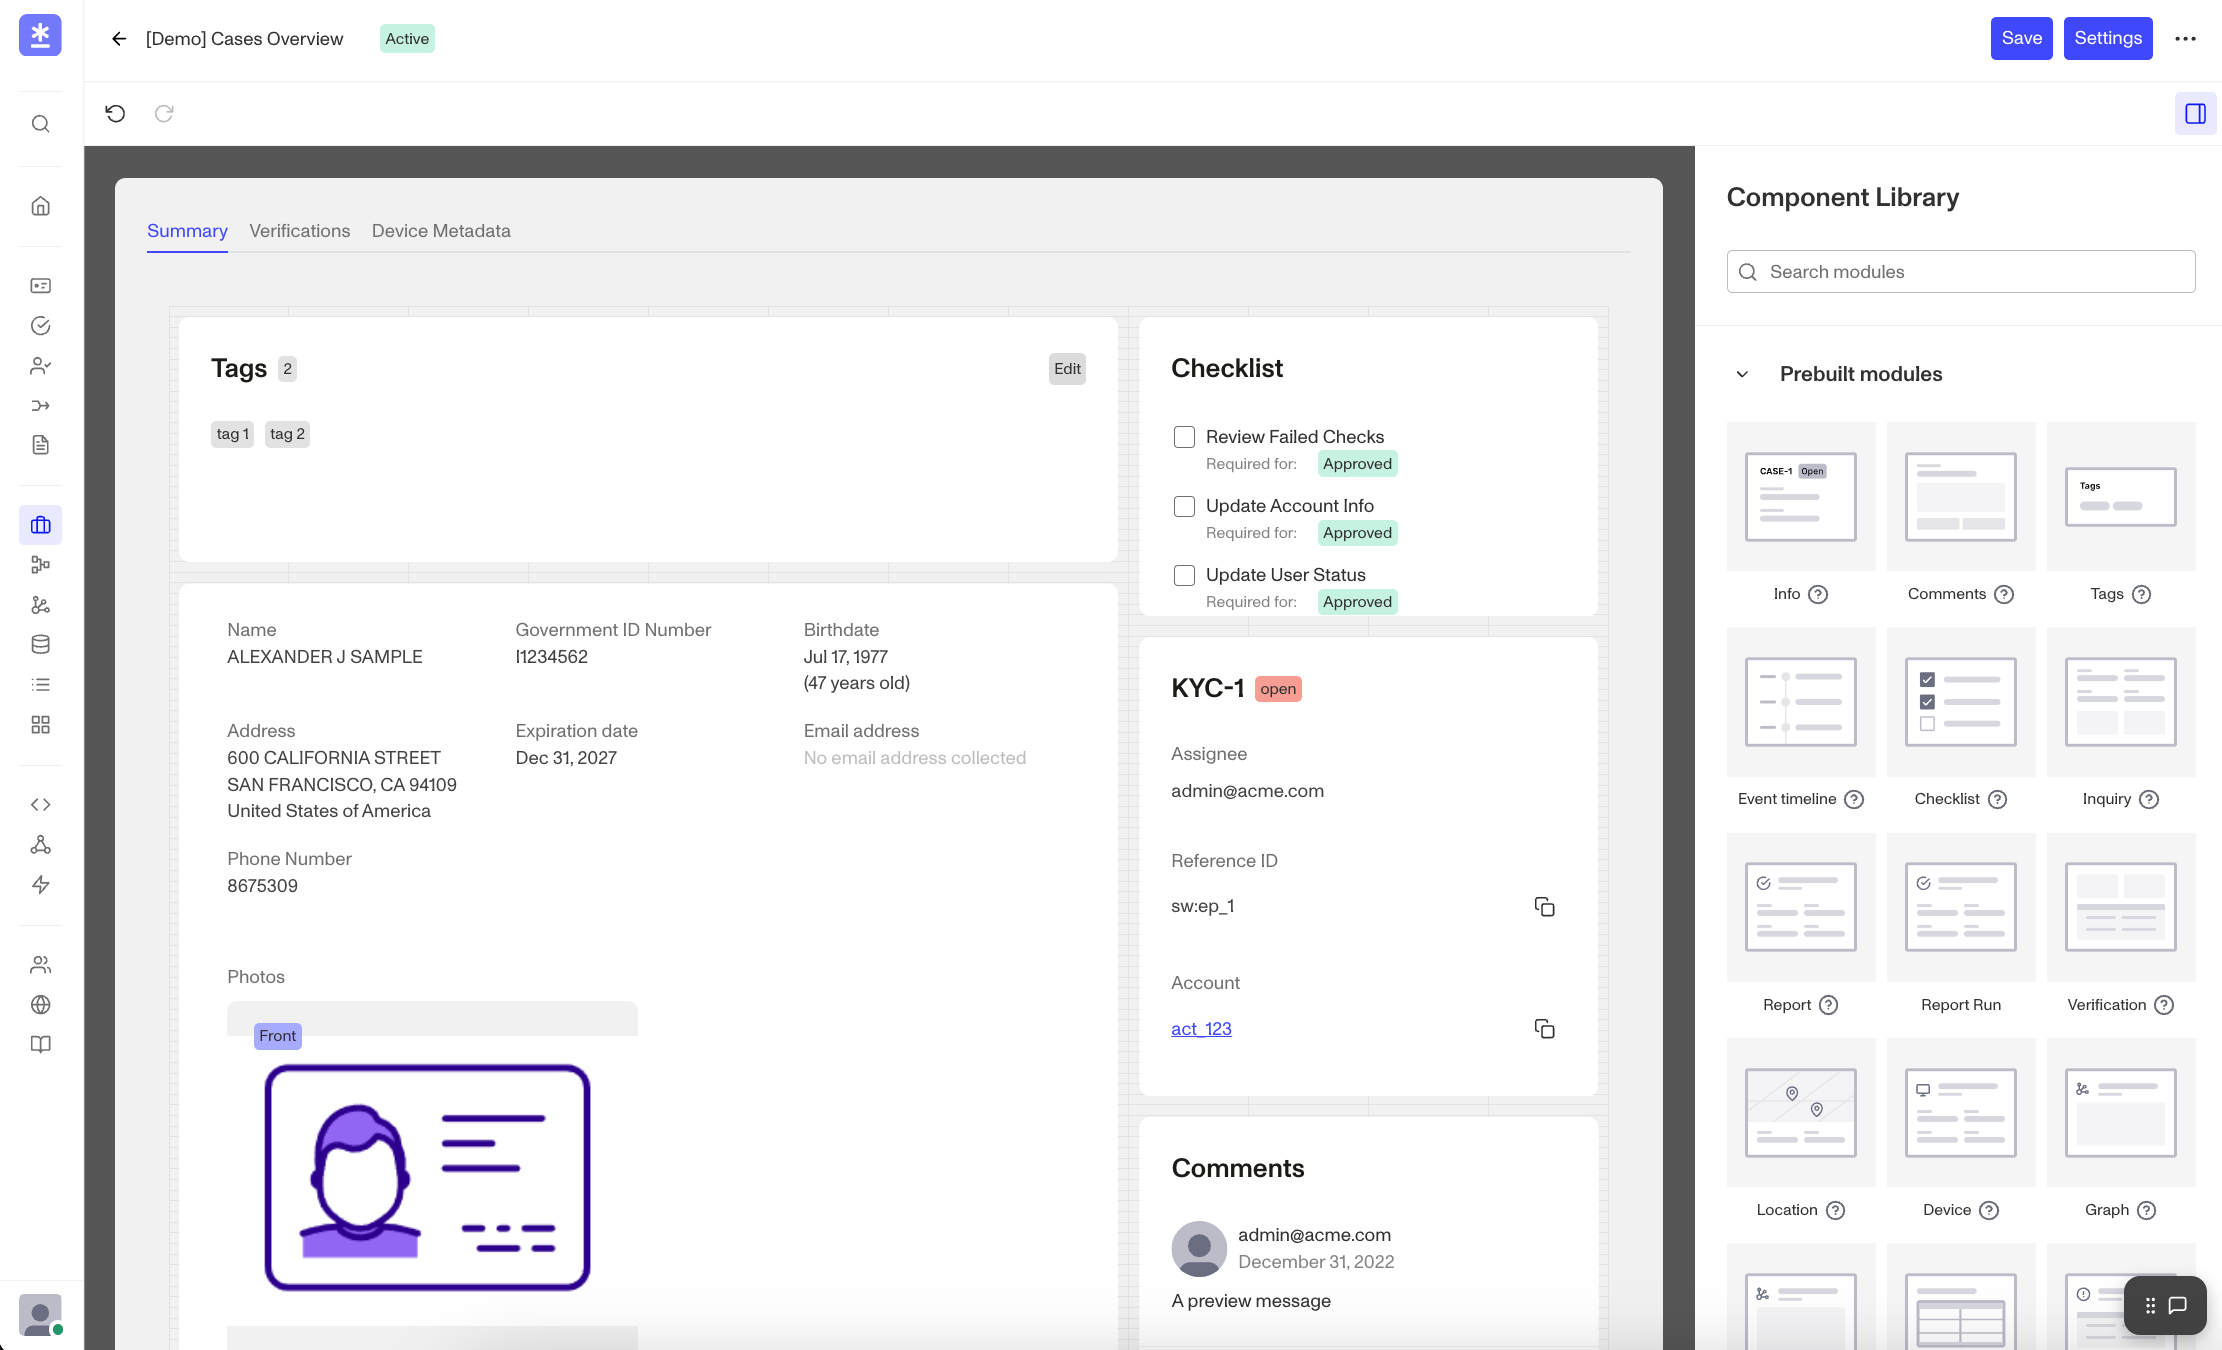Select the Tags module thumbnail
The height and width of the screenshot is (1350, 2222).
[x=2121, y=497]
